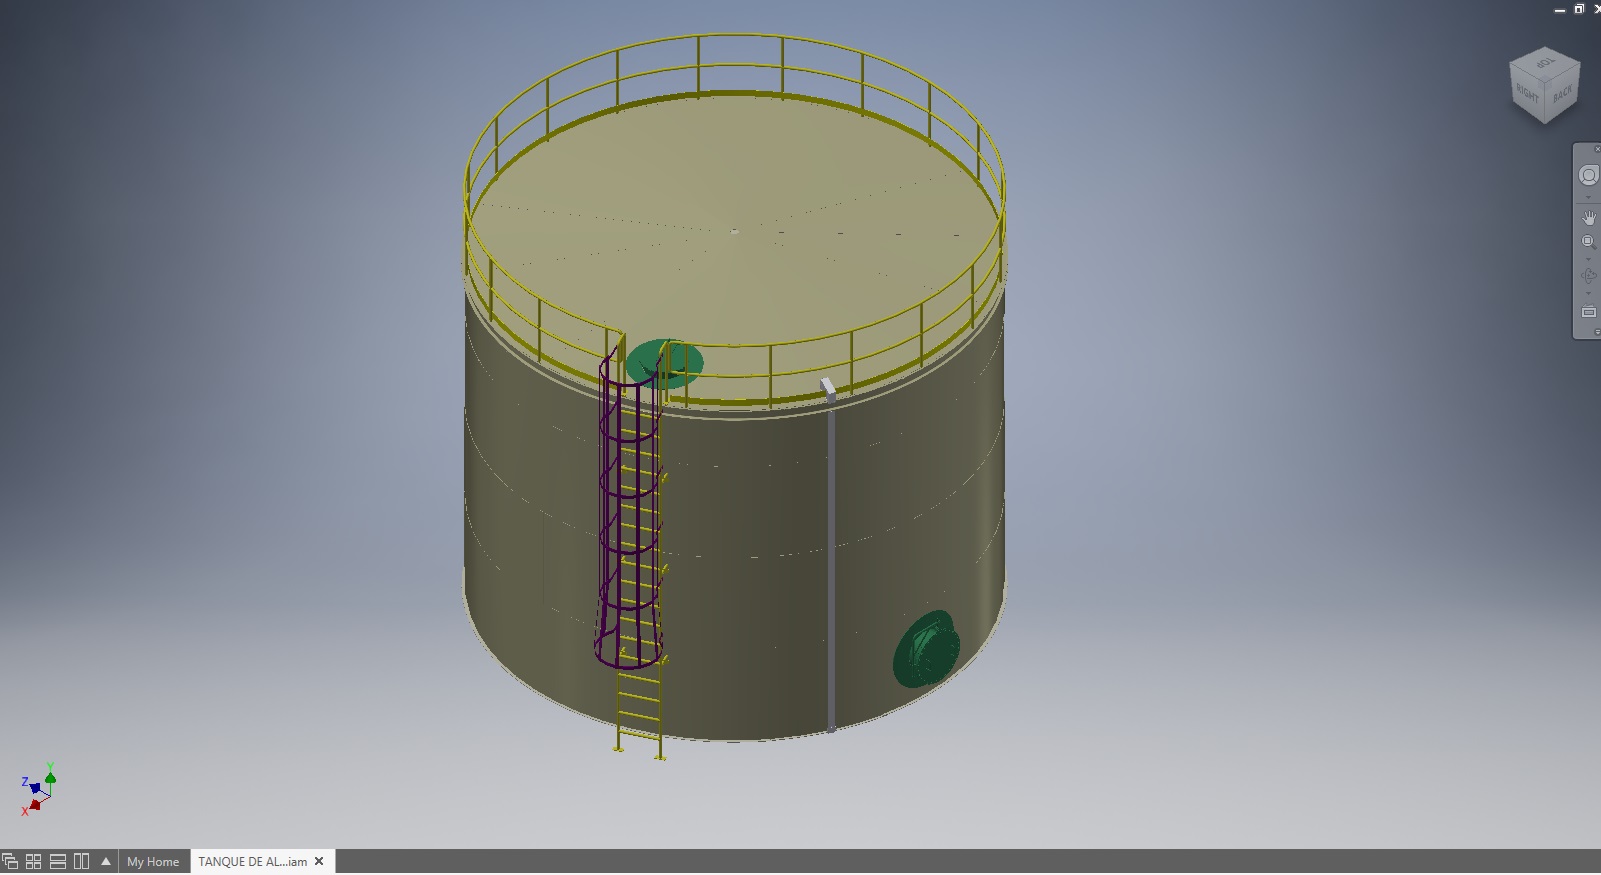Open navigation bar customize menu

pyautogui.click(x=1596, y=332)
